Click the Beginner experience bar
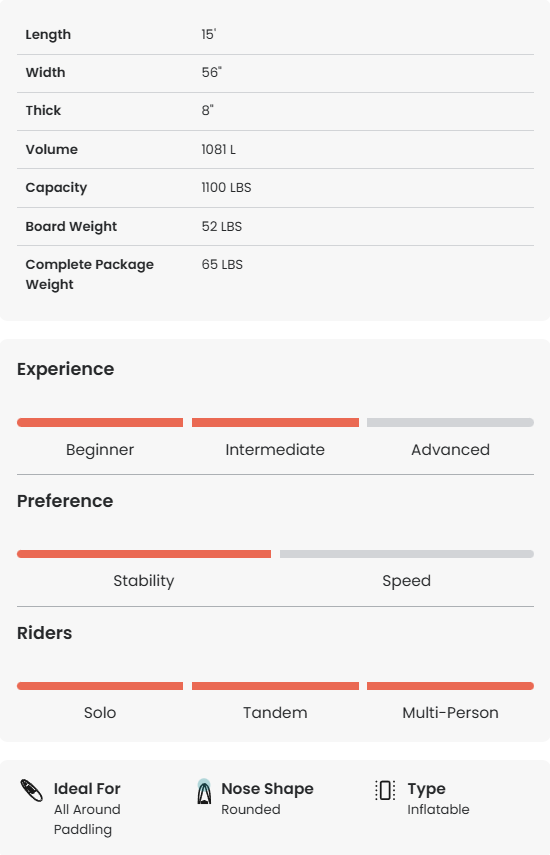Screen dimensions: 550x855 coord(100,423)
